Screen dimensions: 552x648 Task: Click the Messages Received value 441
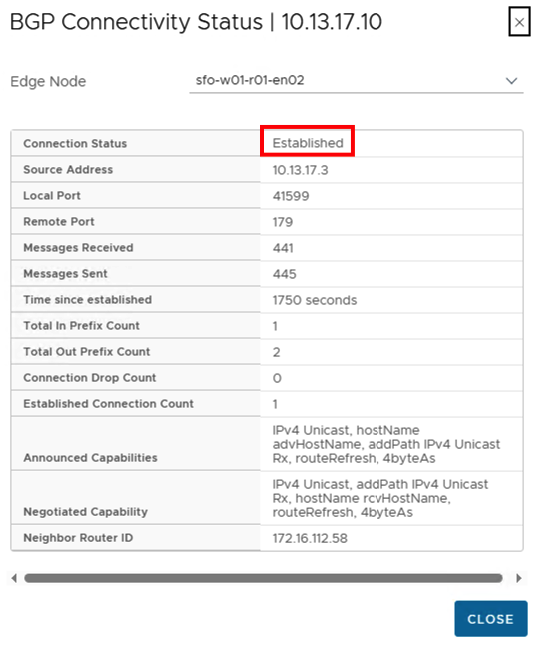283,248
